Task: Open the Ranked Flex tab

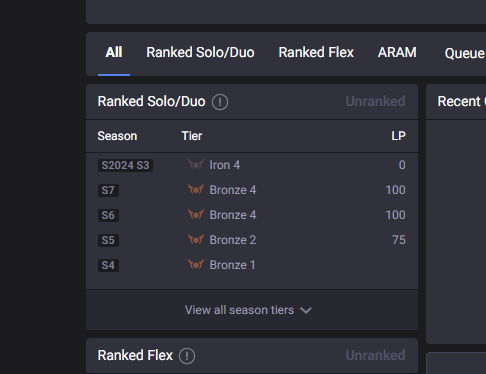Action: (316, 53)
